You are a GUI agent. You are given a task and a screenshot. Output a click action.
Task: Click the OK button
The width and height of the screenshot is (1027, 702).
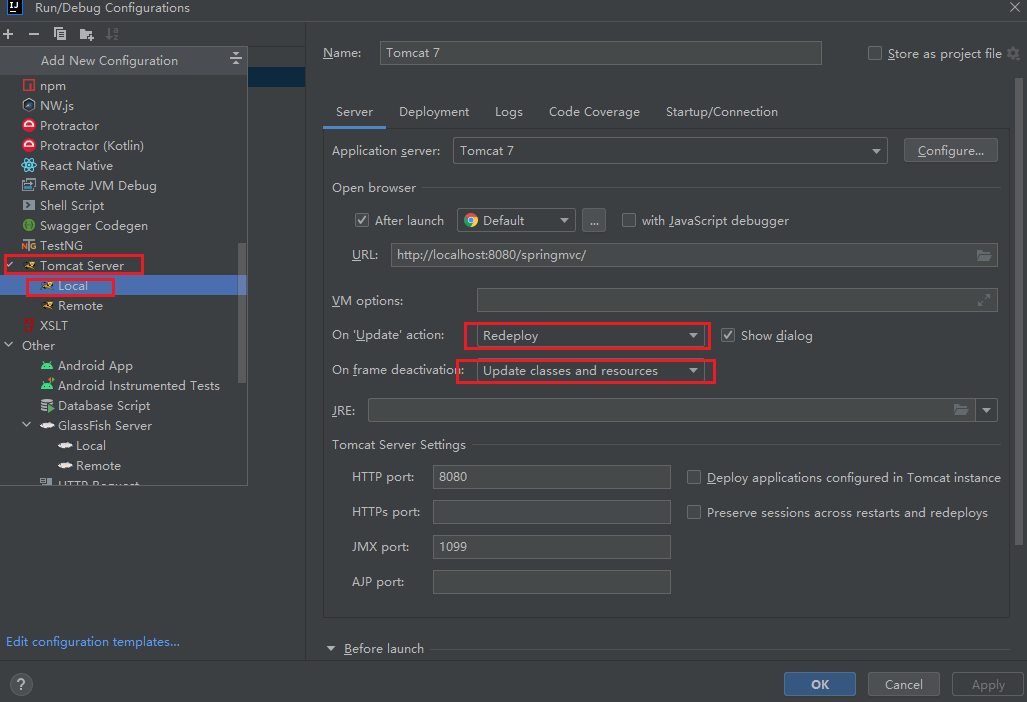[x=819, y=684]
